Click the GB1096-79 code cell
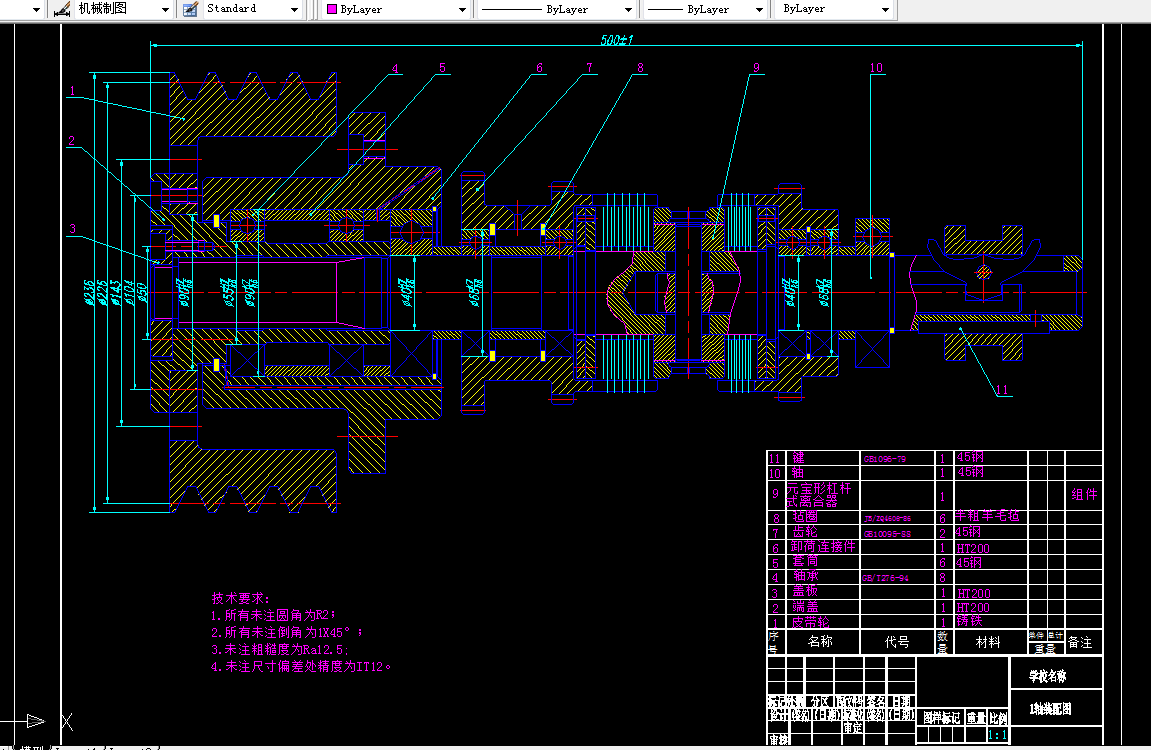This screenshot has height=750, width=1151. tap(897, 459)
